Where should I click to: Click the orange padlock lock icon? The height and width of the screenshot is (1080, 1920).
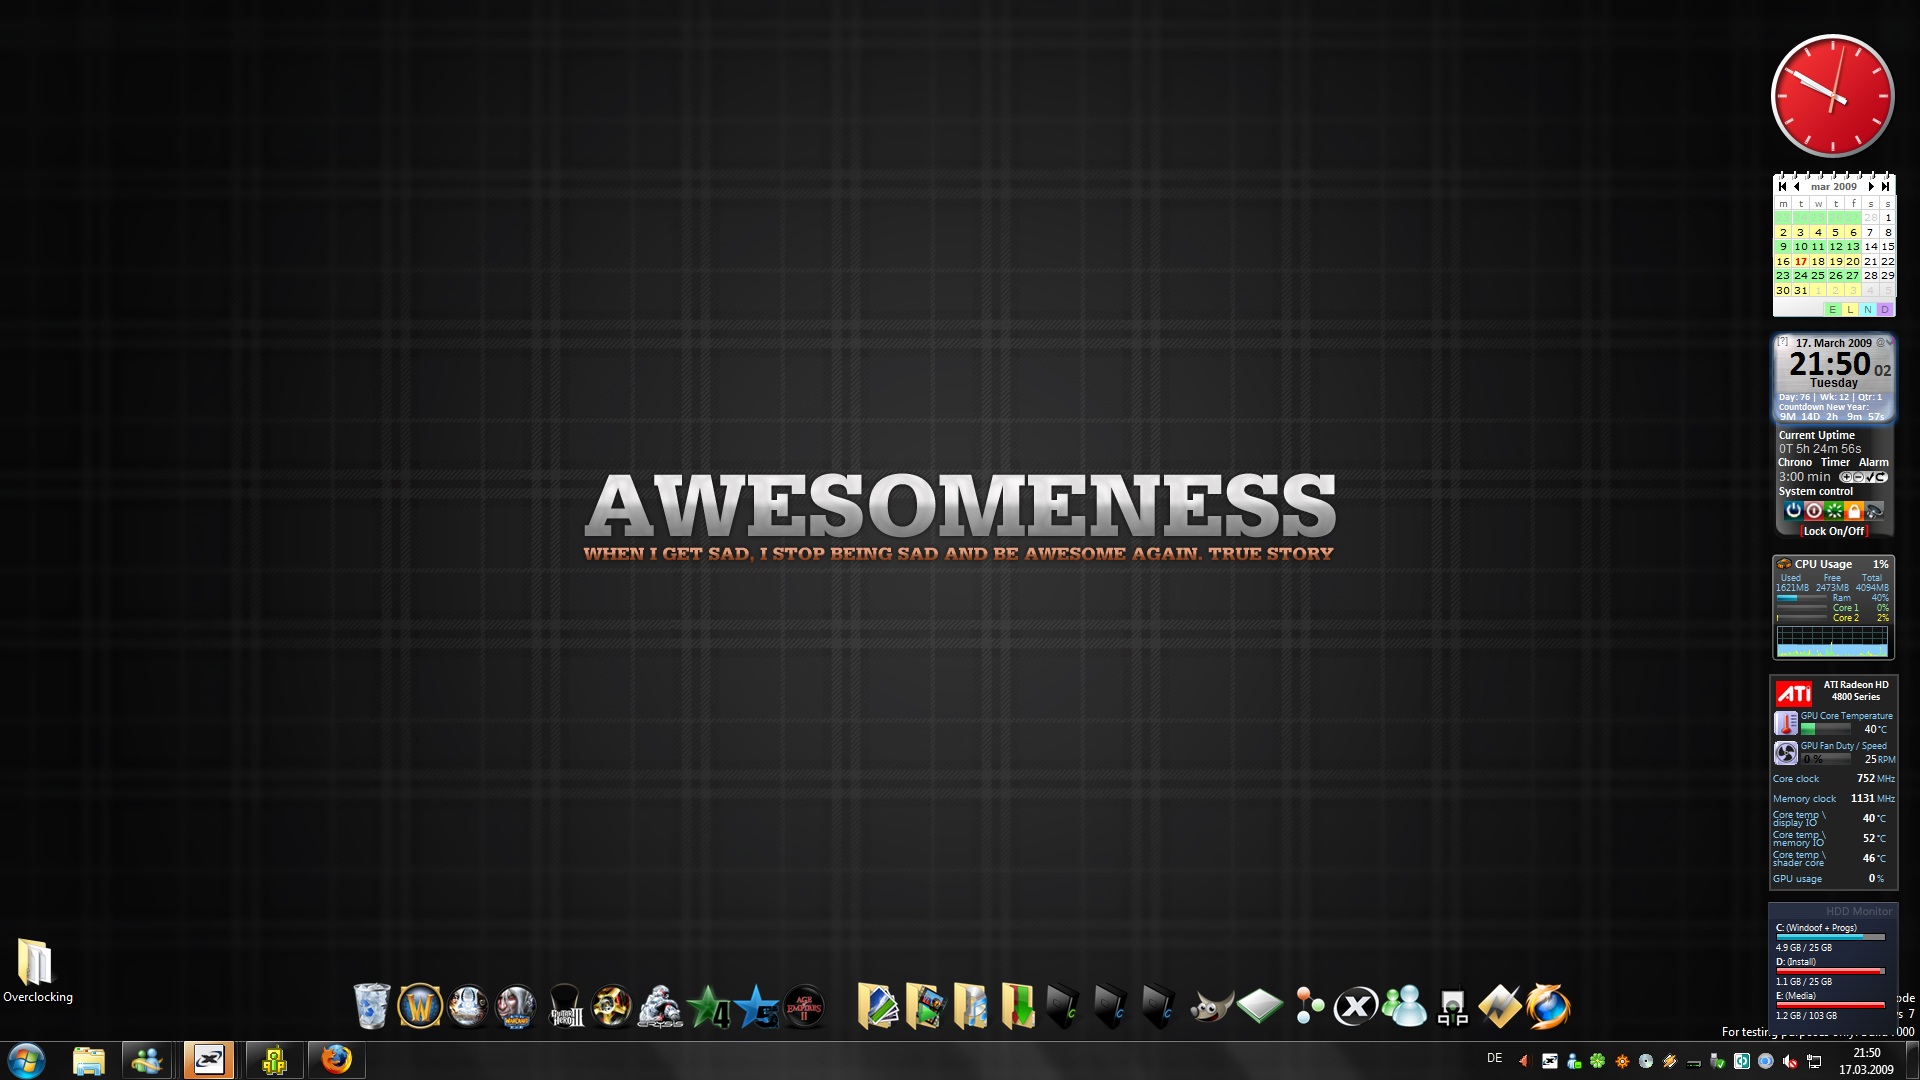pos(1853,511)
